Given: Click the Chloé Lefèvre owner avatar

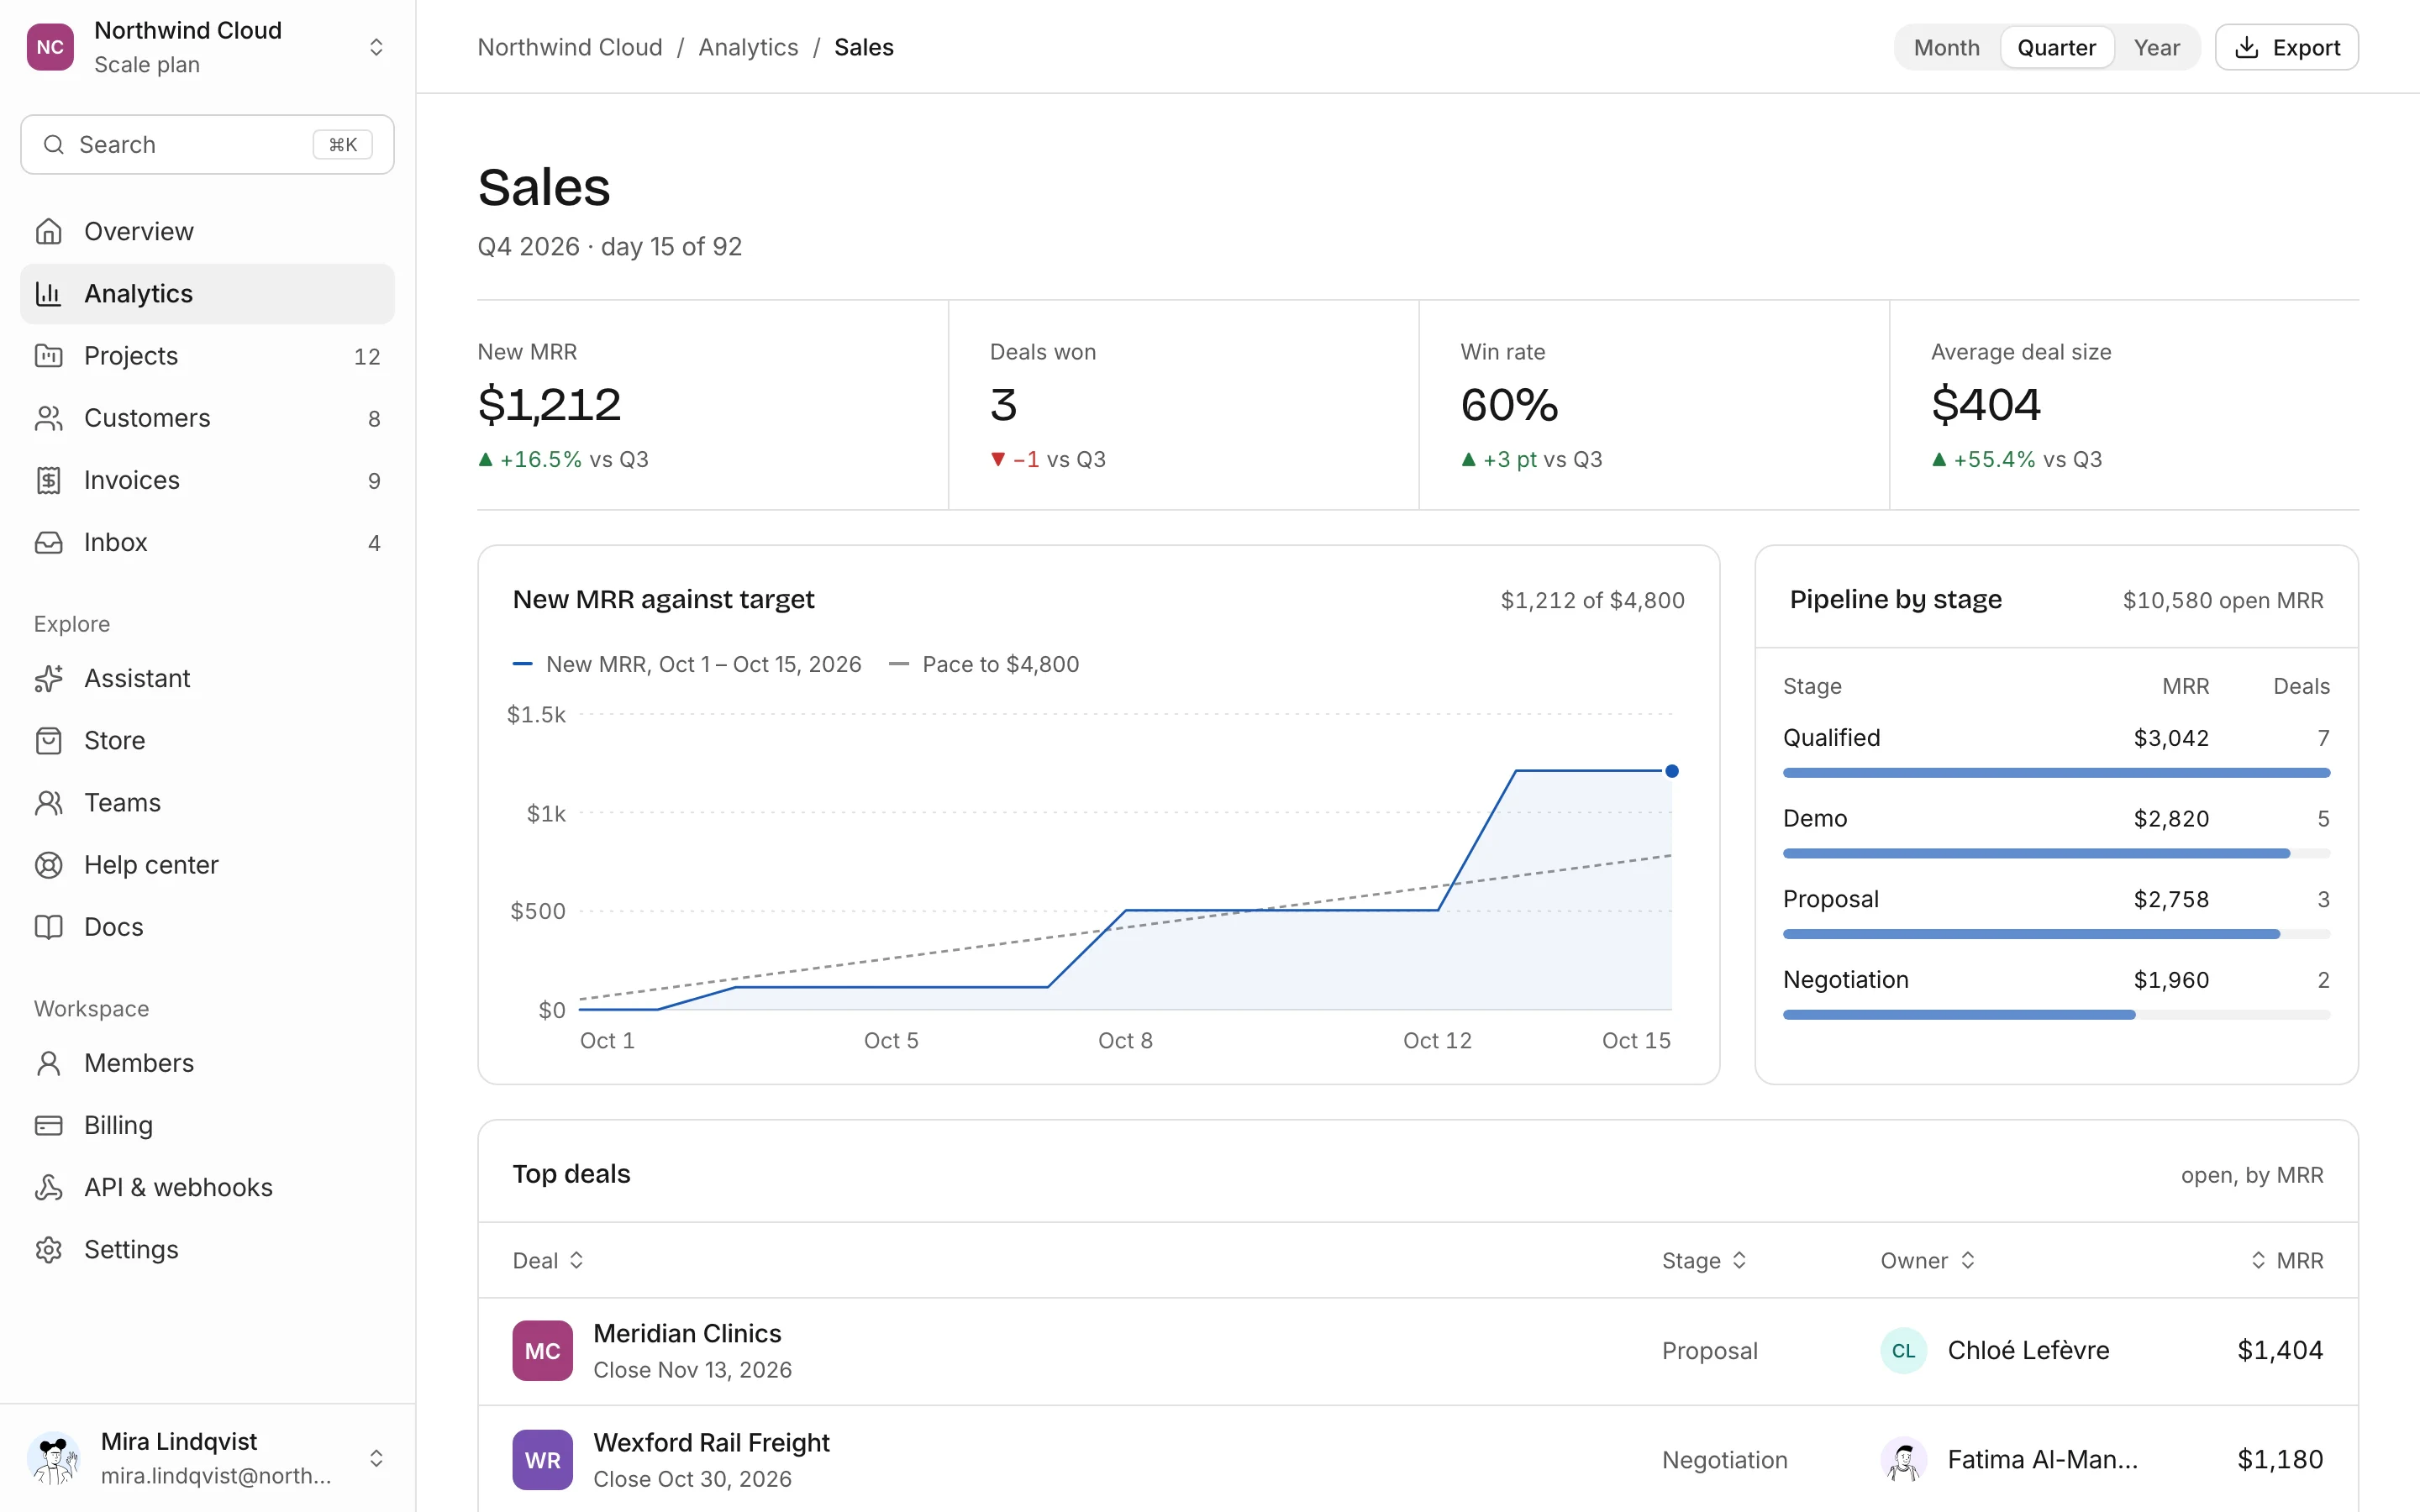Looking at the screenshot, I should (x=1904, y=1351).
